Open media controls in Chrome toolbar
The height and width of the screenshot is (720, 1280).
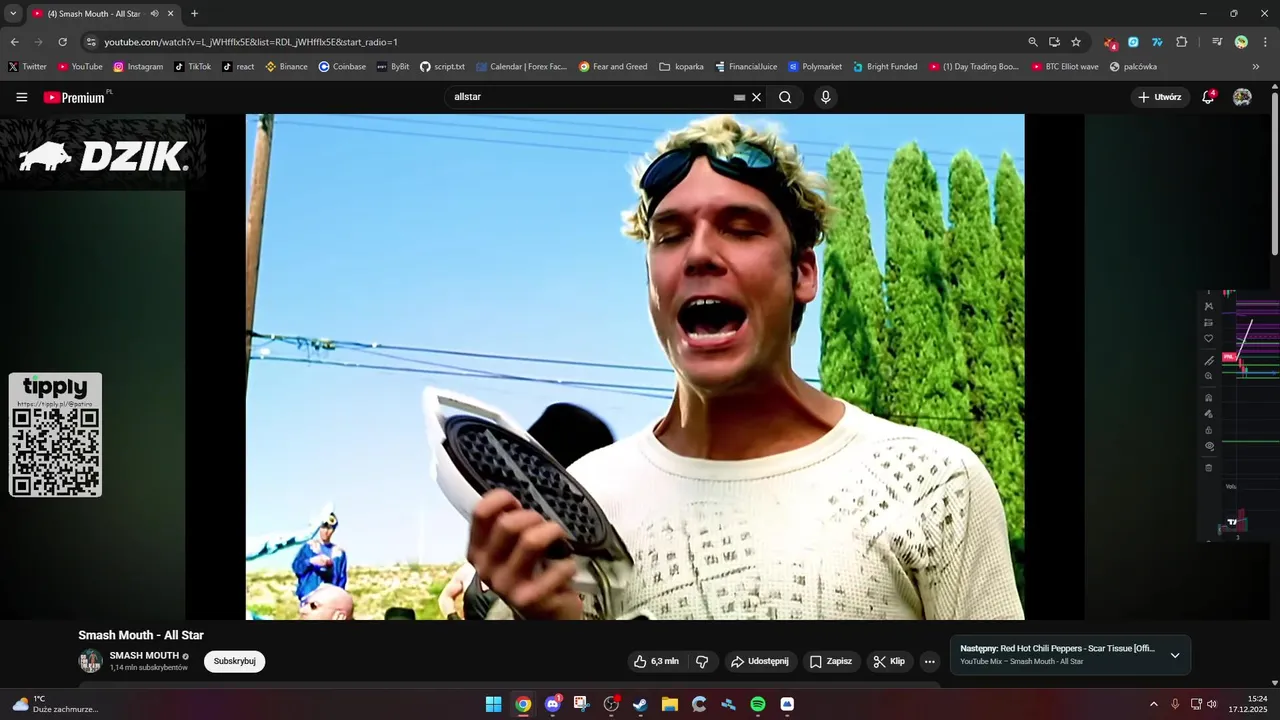pos(1217,42)
